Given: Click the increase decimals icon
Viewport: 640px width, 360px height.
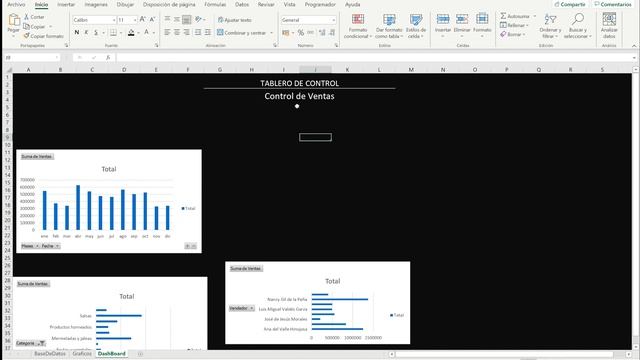Looking at the screenshot, I should 322,33.
